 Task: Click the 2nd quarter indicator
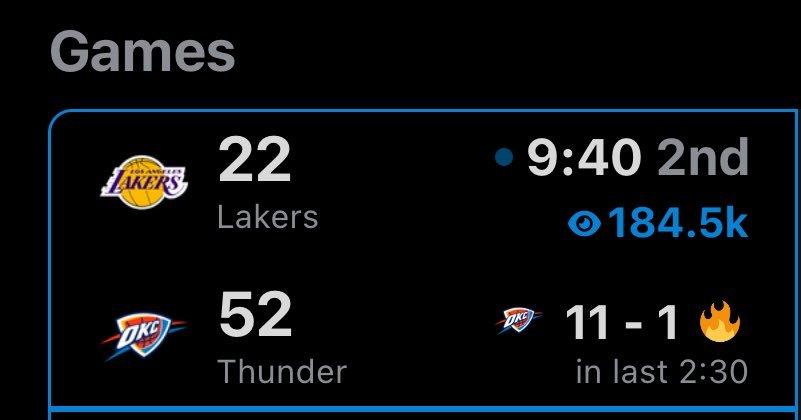[702, 158]
